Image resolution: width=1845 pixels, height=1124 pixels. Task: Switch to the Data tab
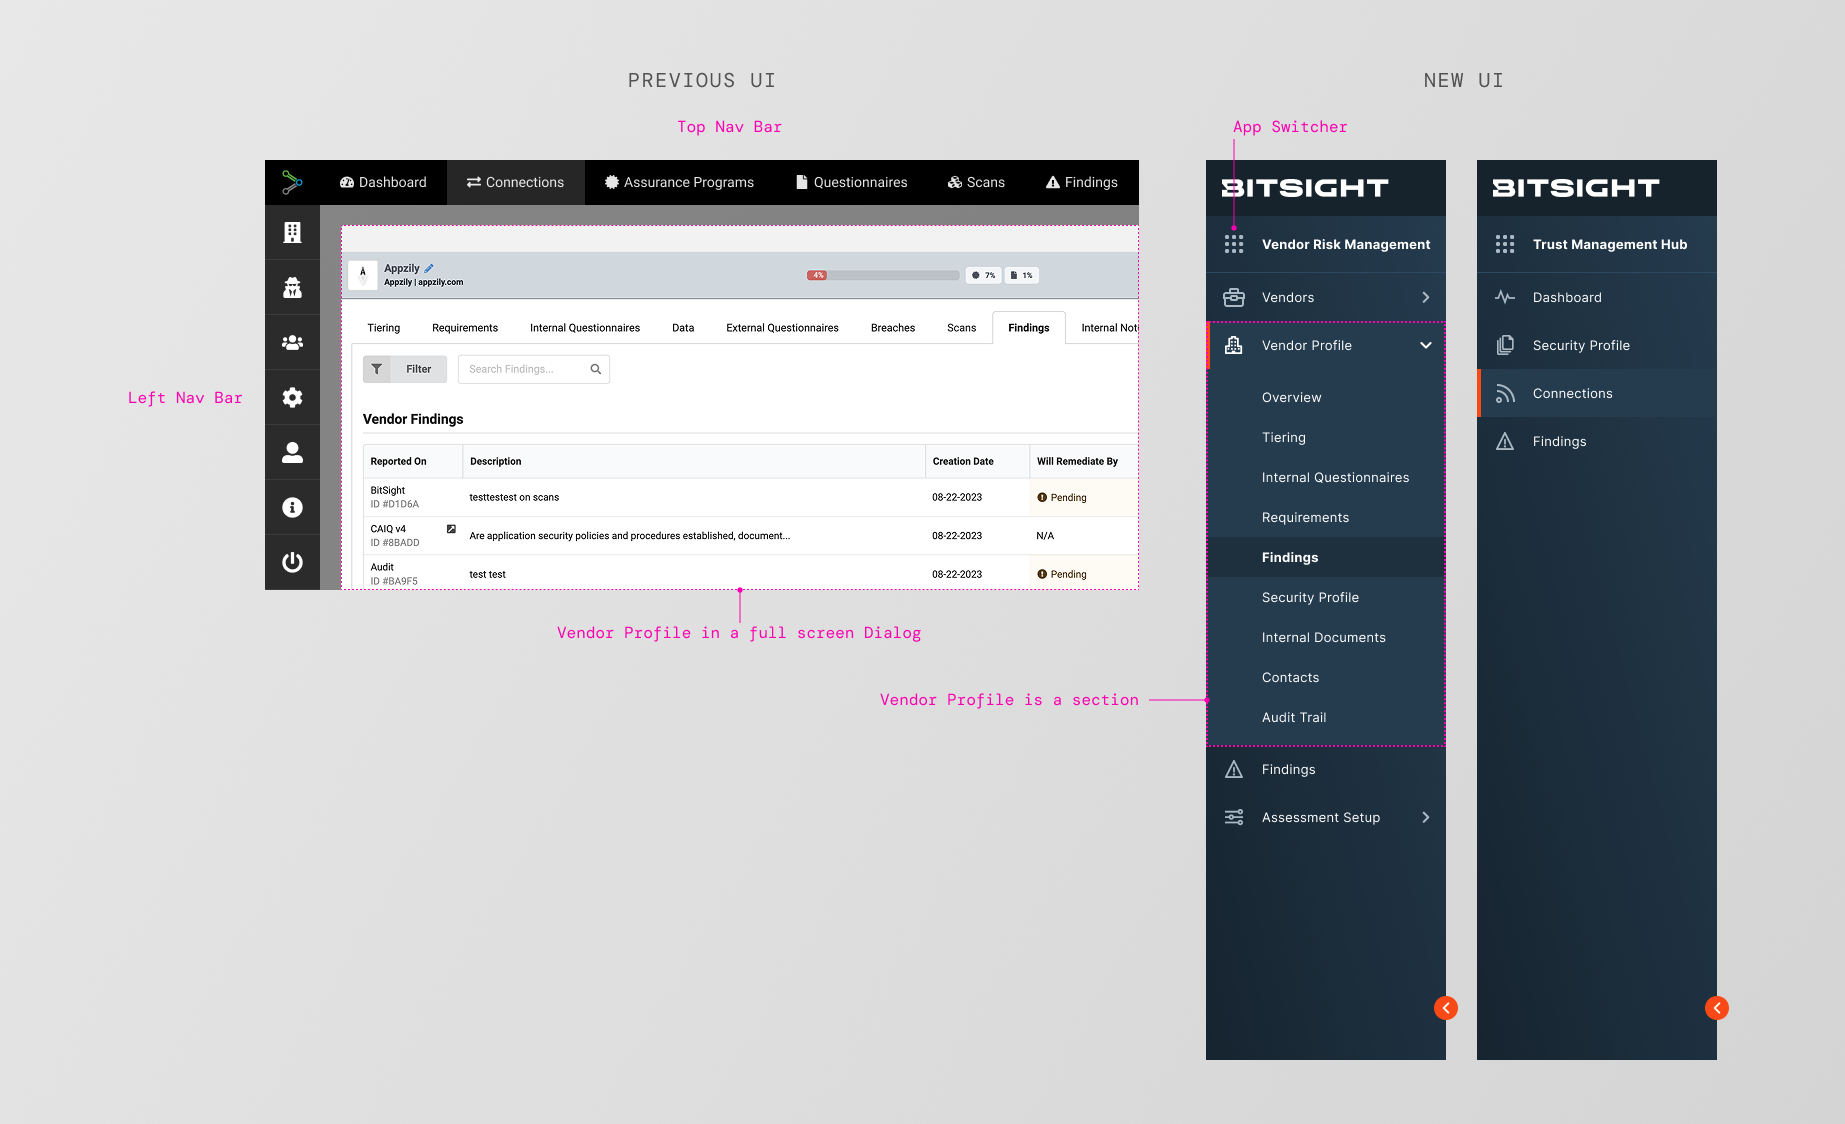pyautogui.click(x=683, y=328)
